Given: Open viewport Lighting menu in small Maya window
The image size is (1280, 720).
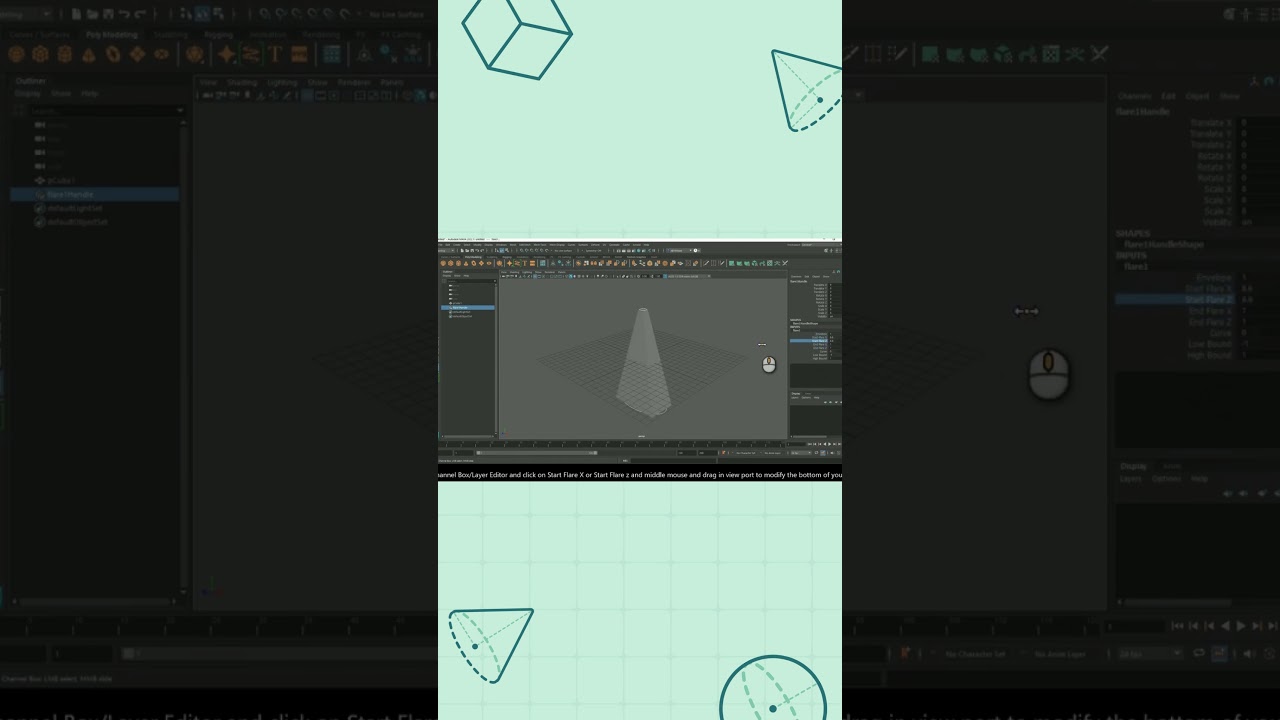Looking at the screenshot, I should [x=527, y=272].
